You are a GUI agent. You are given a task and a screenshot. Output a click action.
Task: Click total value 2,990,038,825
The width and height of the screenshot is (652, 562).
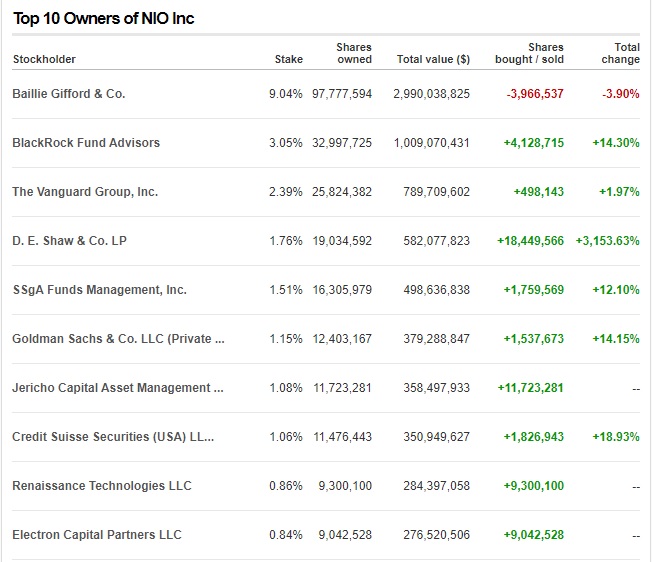[432, 94]
